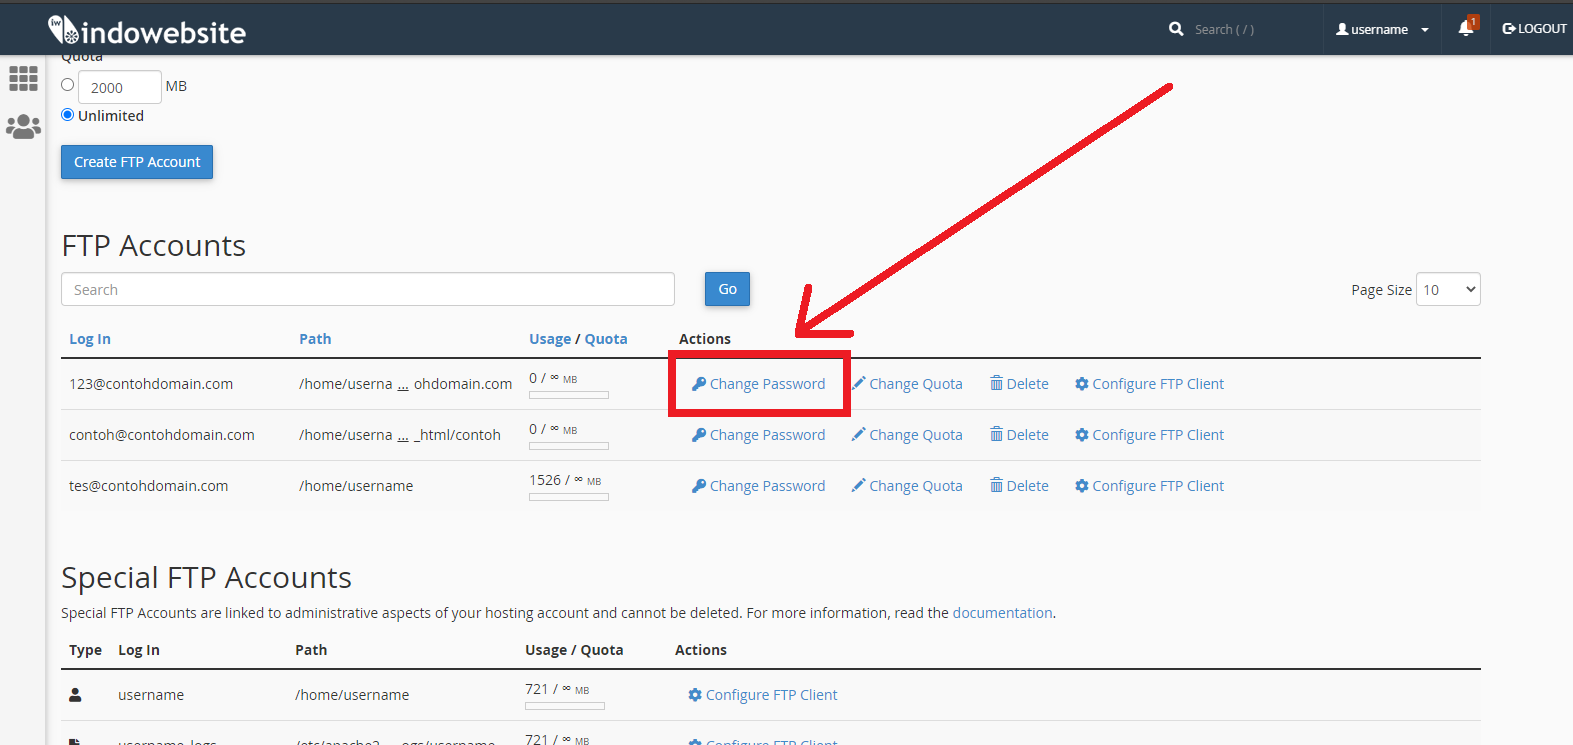The height and width of the screenshot is (745, 1573).
Task: Click gear icon for contoh@contohdomain.com row
Action: pyautogui.click(x=1081, y=435)
